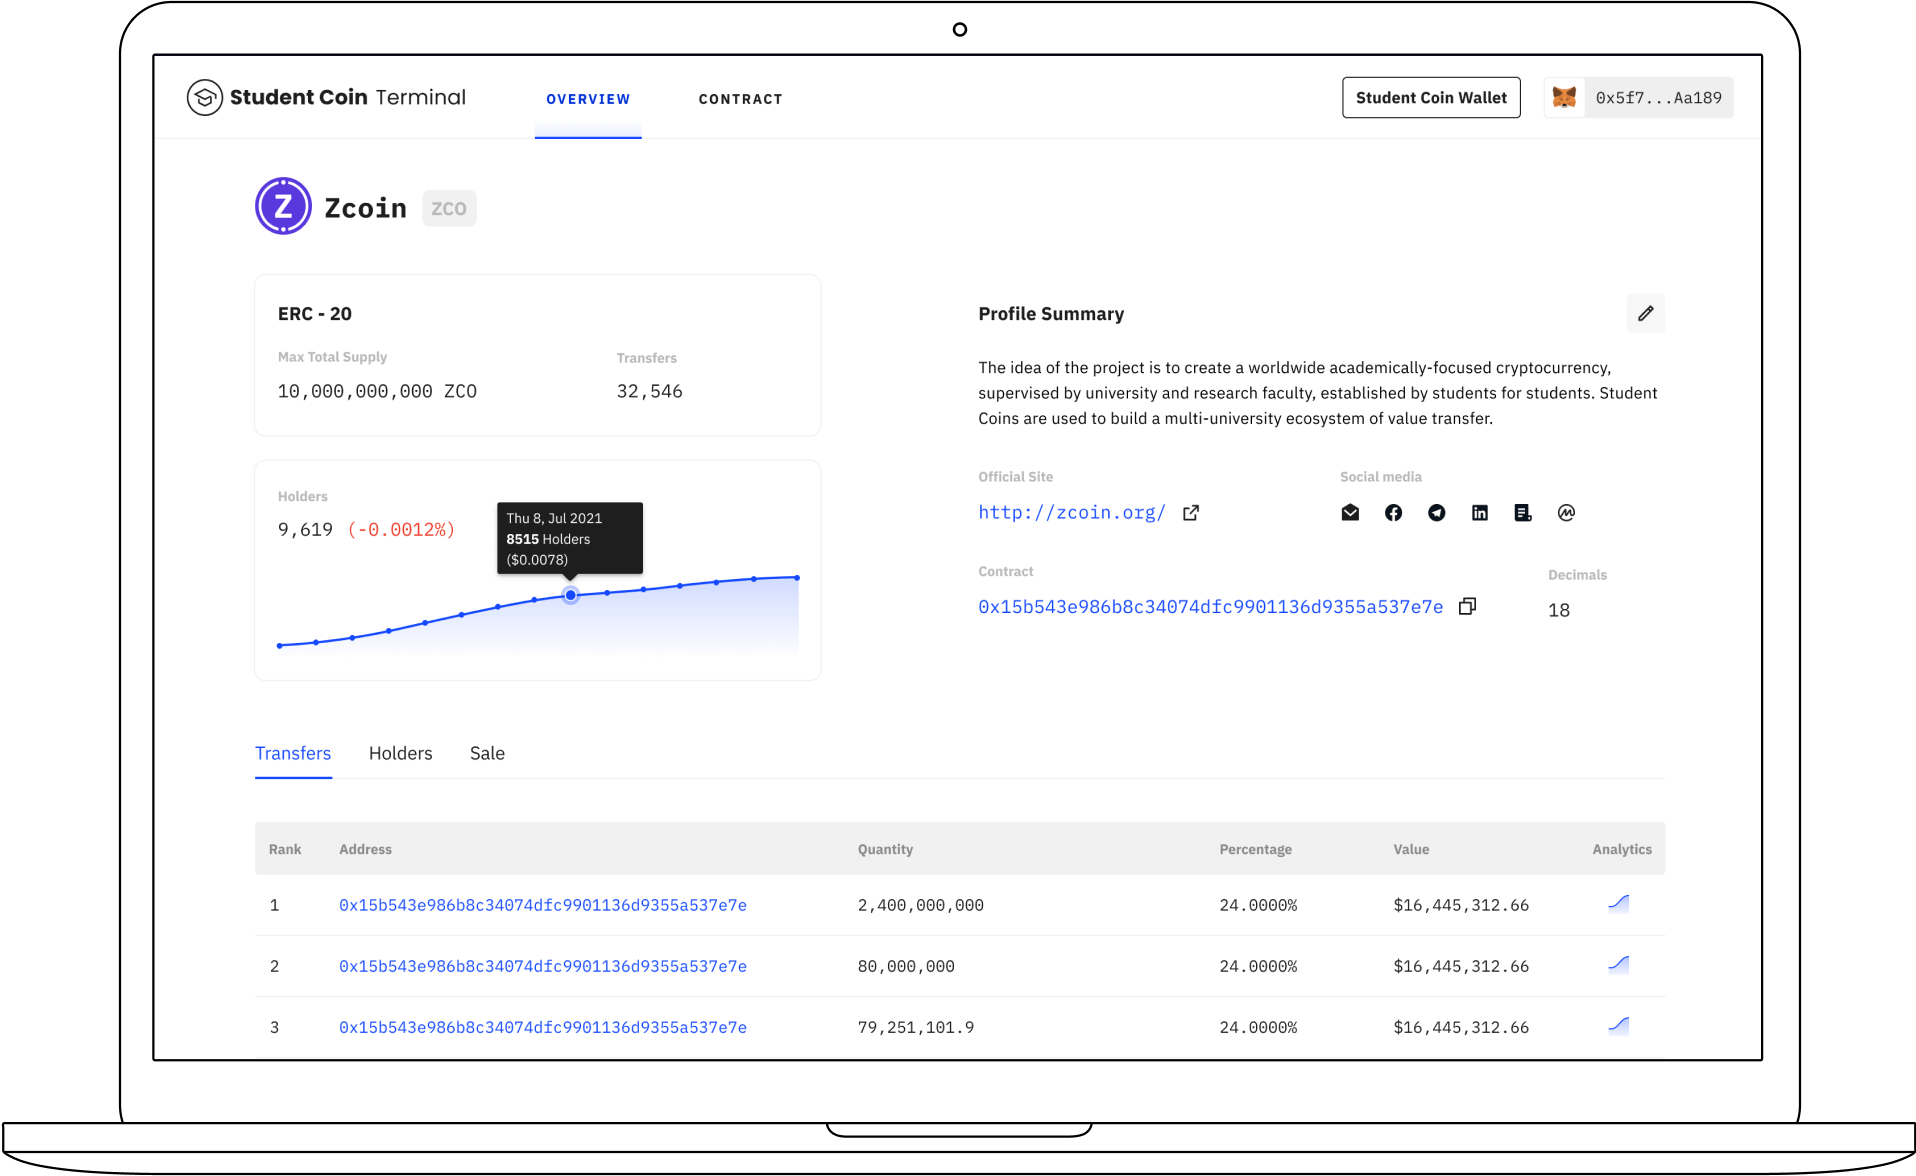The width and height of the screenshot is (1916, 1176).
Task: Click the last data point on holders chart
Action: click(797, 578)
